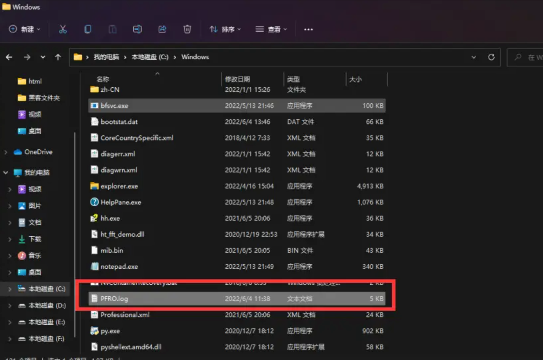This screenshot has width=543, height=360.
Task: Go back with the left arrow
Action: pos(9,57)
